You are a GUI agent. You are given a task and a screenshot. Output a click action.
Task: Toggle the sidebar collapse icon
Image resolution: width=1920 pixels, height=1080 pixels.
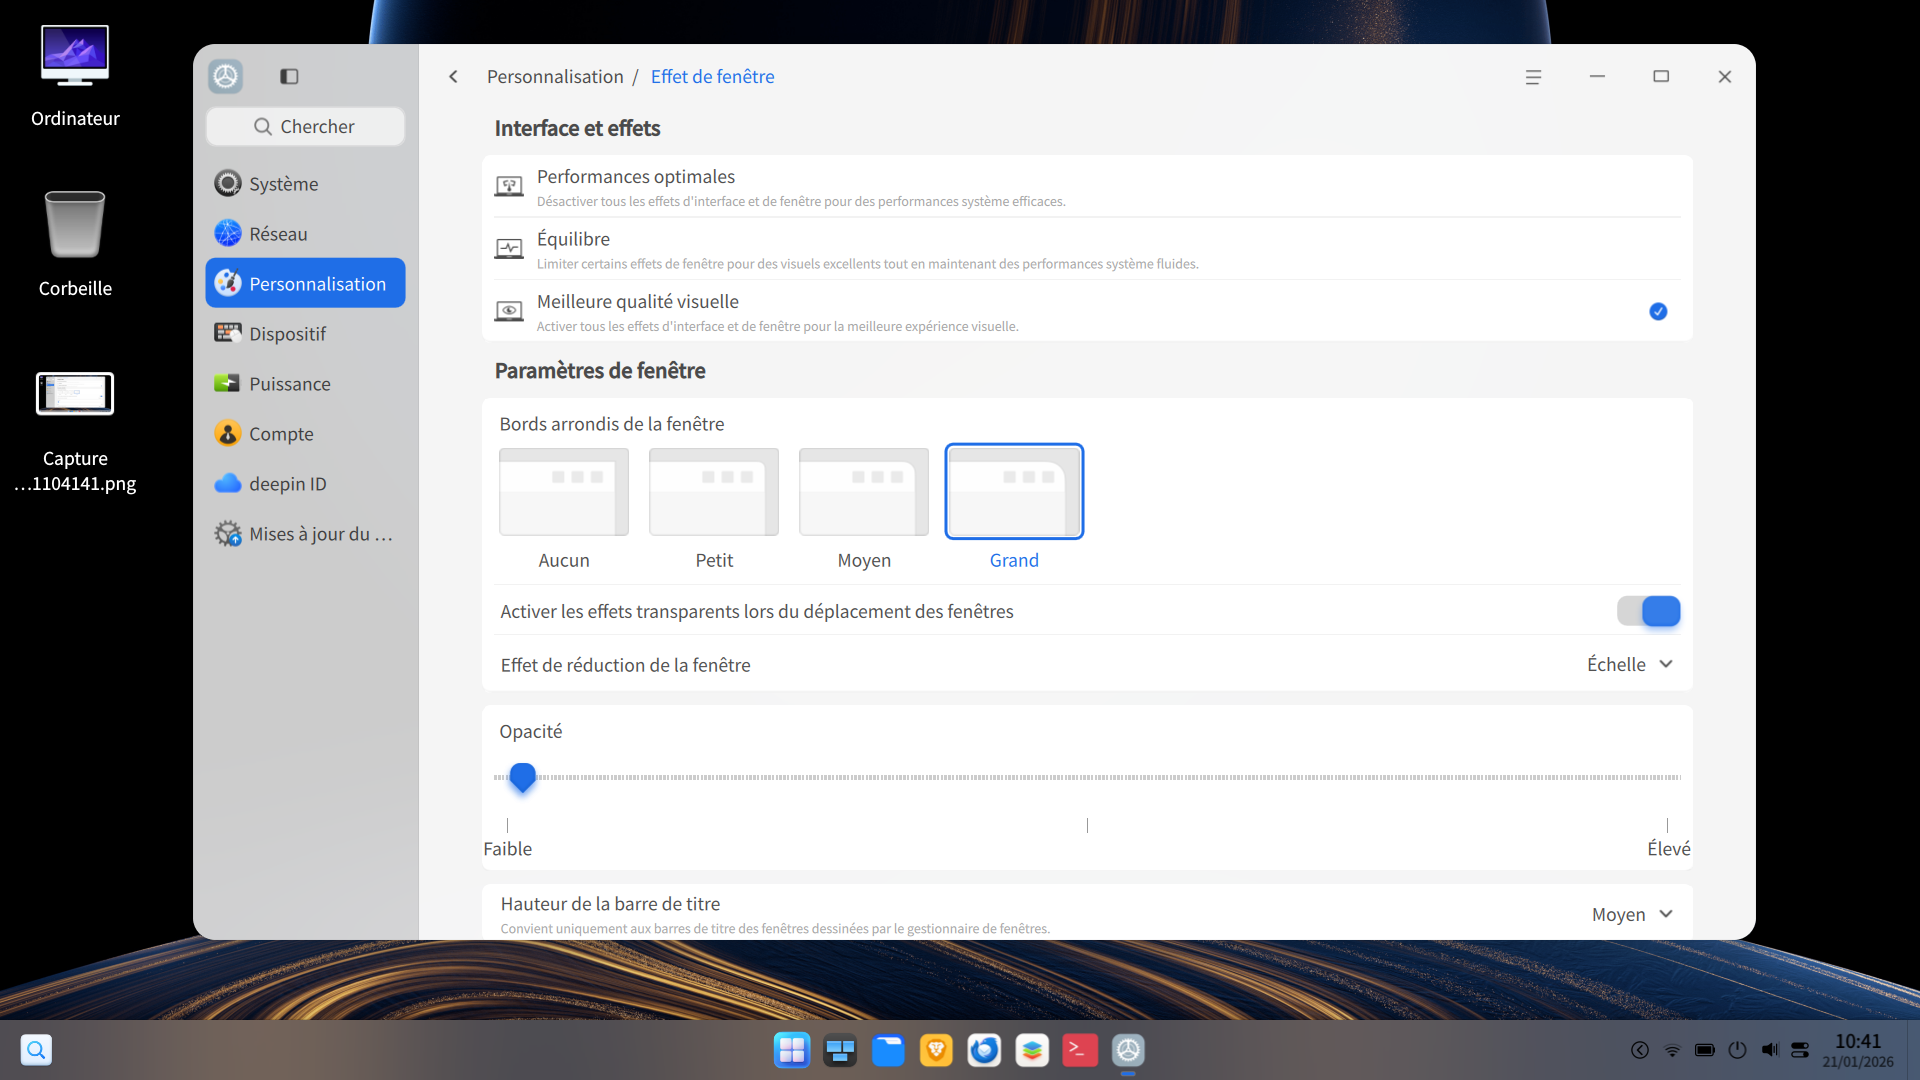point(289,76)
